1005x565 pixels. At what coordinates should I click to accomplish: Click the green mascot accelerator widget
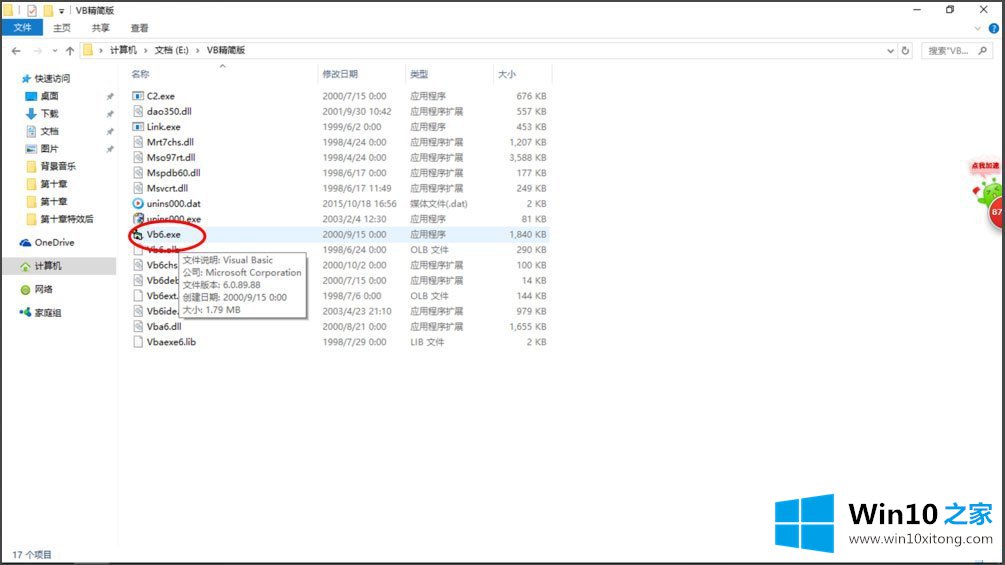point(989,194)
